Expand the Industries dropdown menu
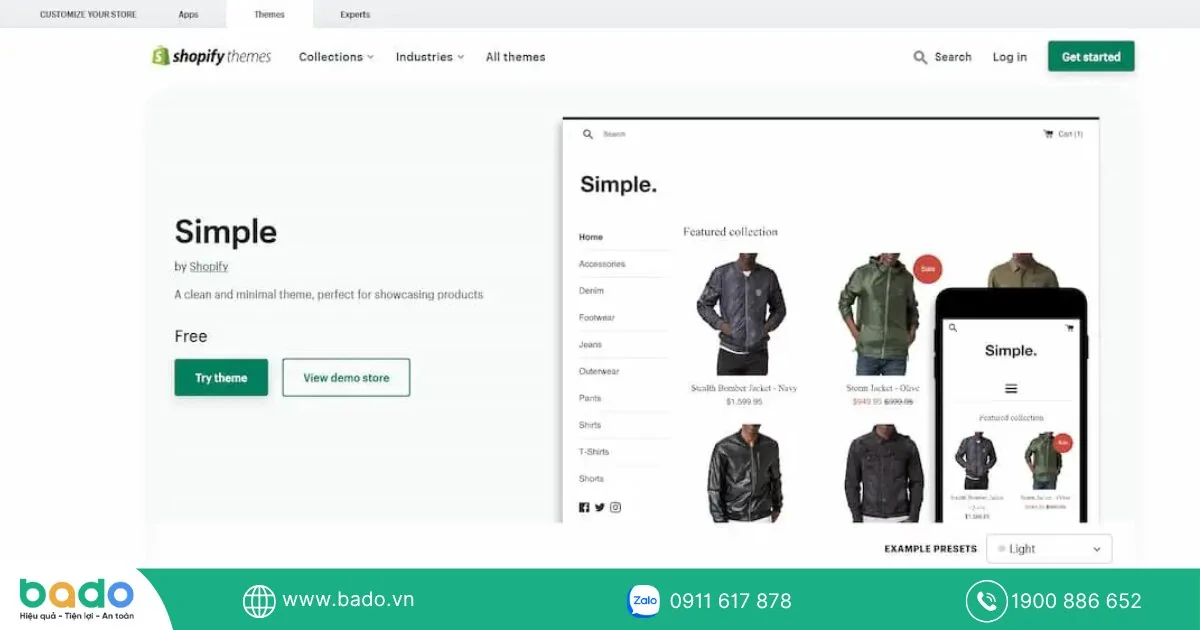 click(430, 57)
